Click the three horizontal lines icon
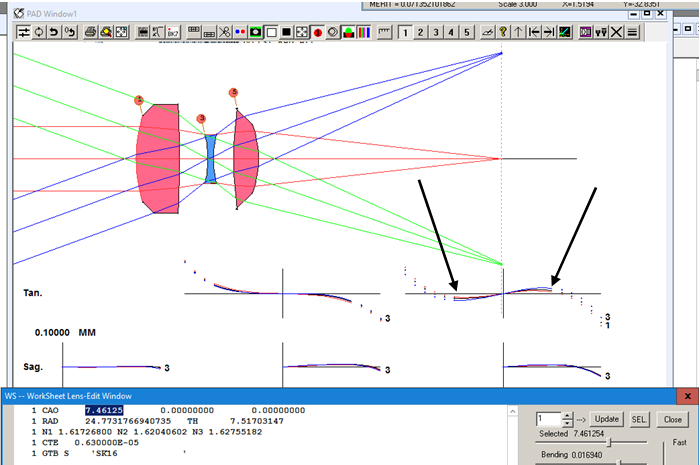The width and height of the screenshot is (700, 465). coord(632,32)
